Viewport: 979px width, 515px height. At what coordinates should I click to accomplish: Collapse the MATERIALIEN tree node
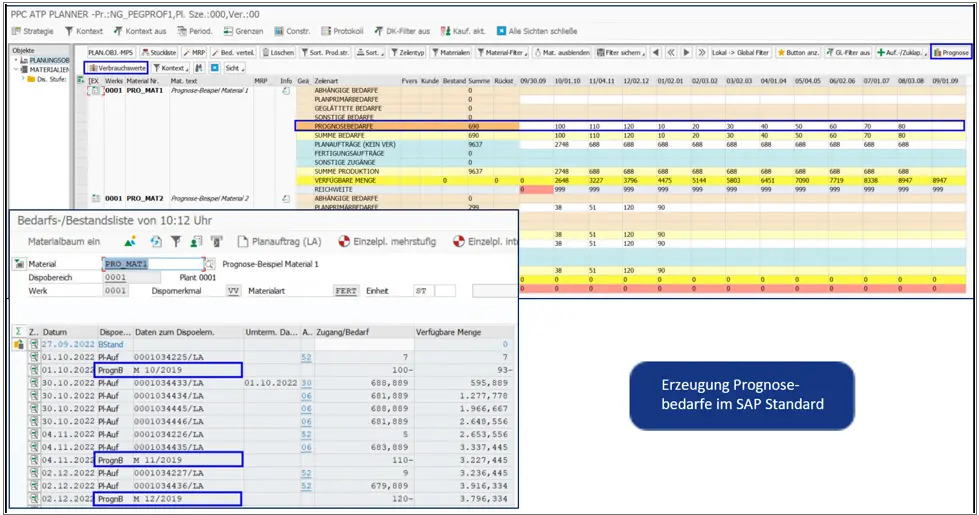pos(16,69)
